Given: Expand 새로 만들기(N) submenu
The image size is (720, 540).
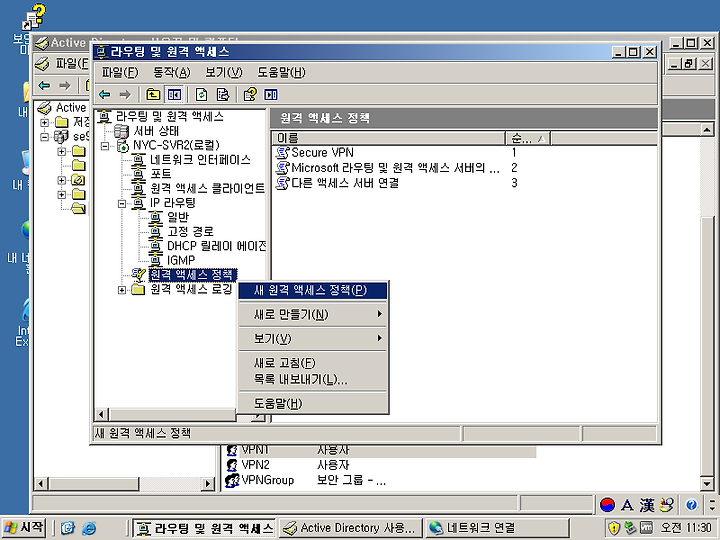Looking at the screenshot, I should coord(313,315).
